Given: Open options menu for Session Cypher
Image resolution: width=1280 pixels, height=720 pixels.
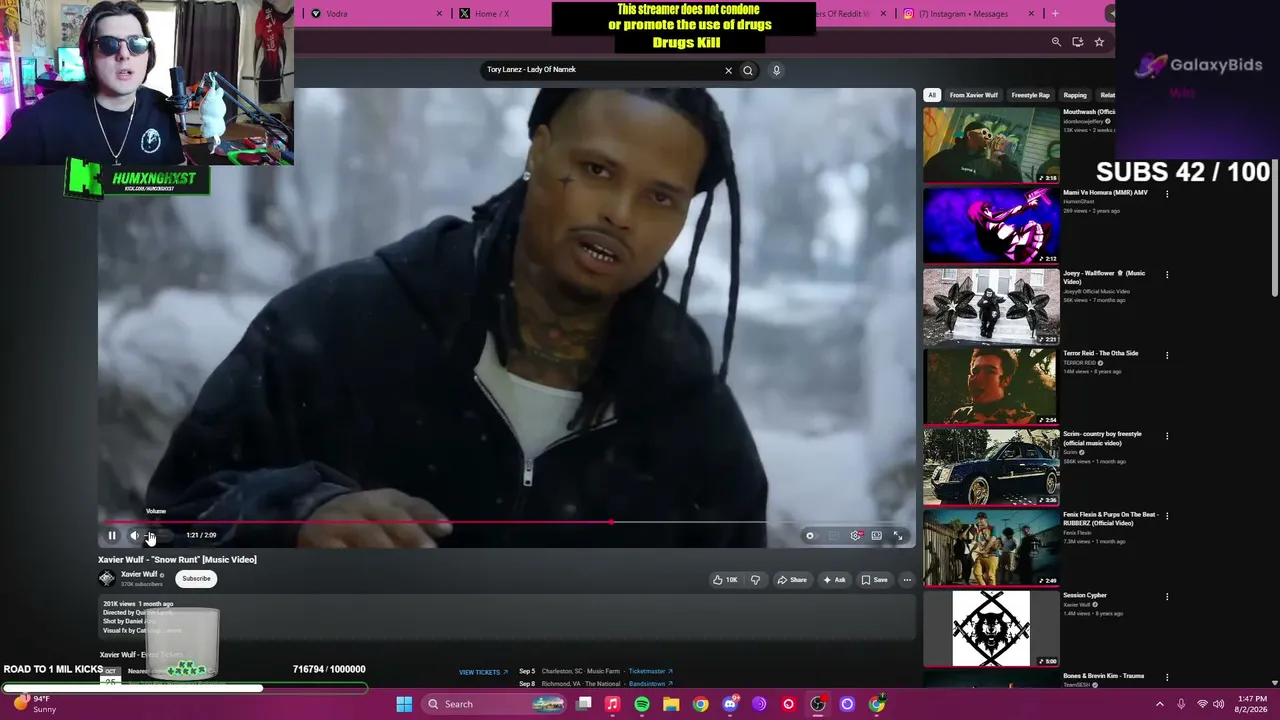Looking at the screenshot, I should (x=1167, y=597).
